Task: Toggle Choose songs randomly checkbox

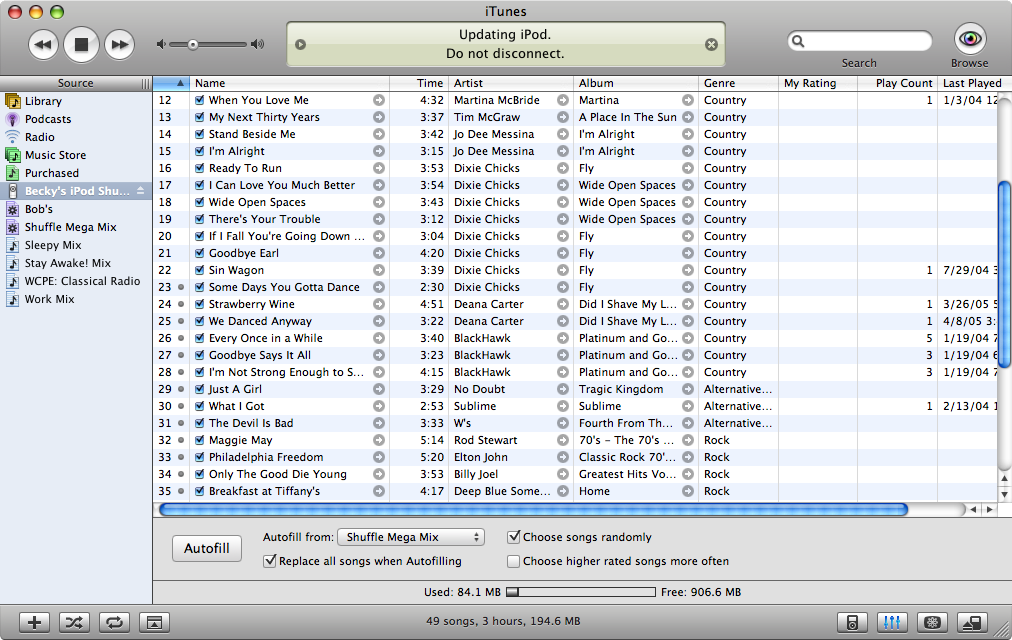Action: 514,537
